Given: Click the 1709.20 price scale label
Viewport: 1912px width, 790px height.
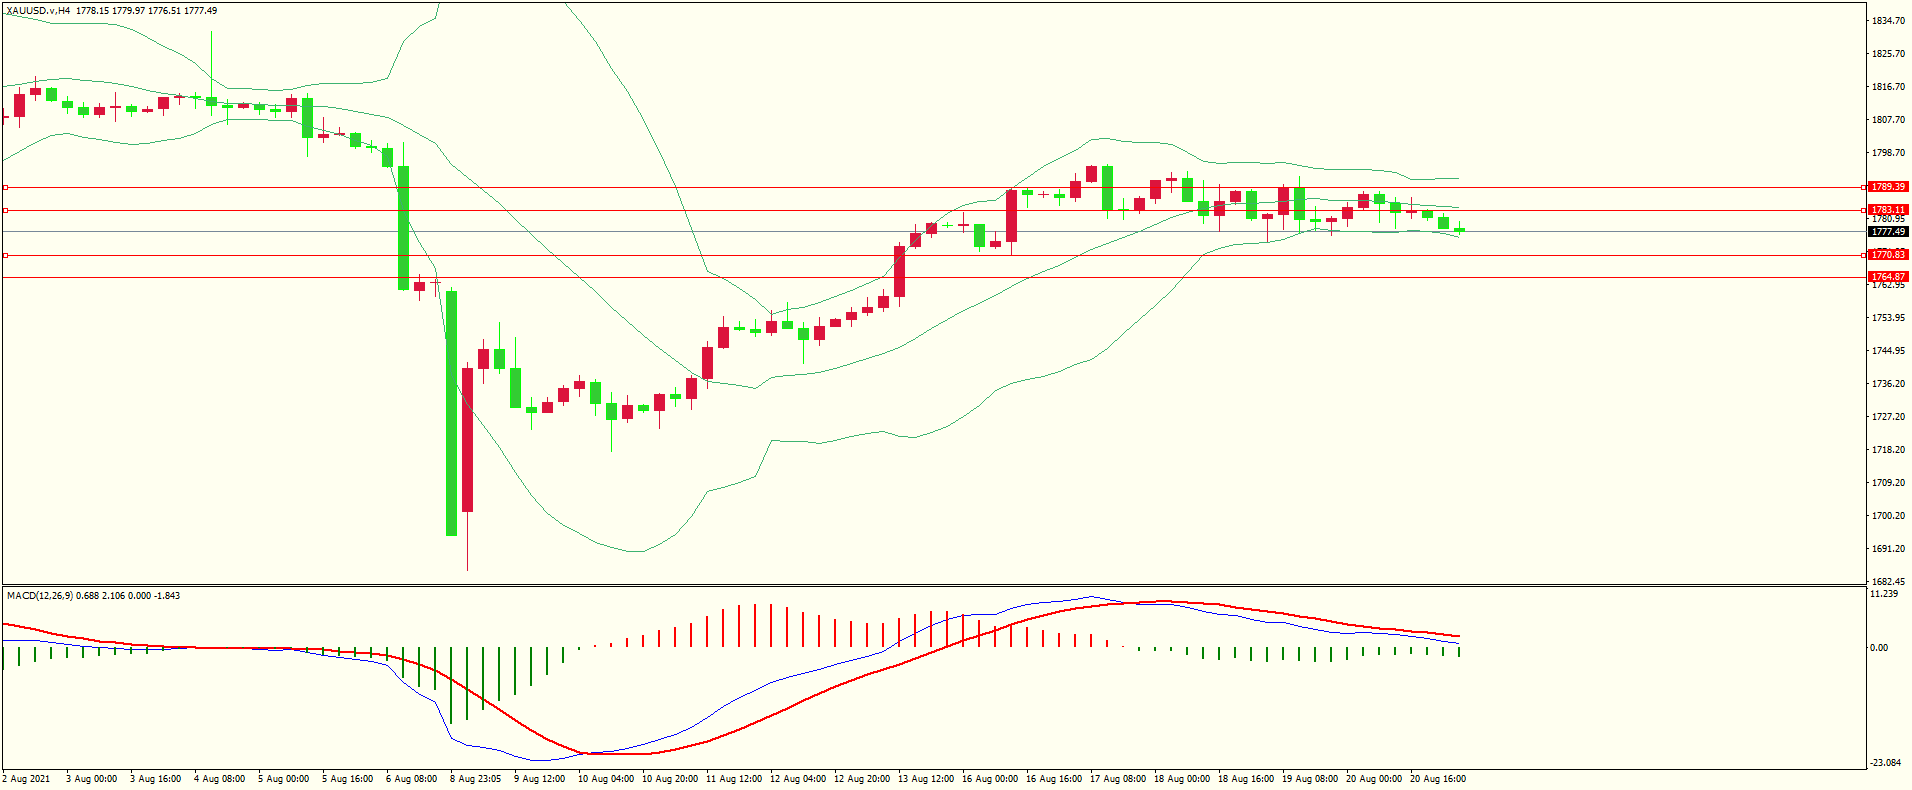Looking at the screenshot, I should point(1888,483).
